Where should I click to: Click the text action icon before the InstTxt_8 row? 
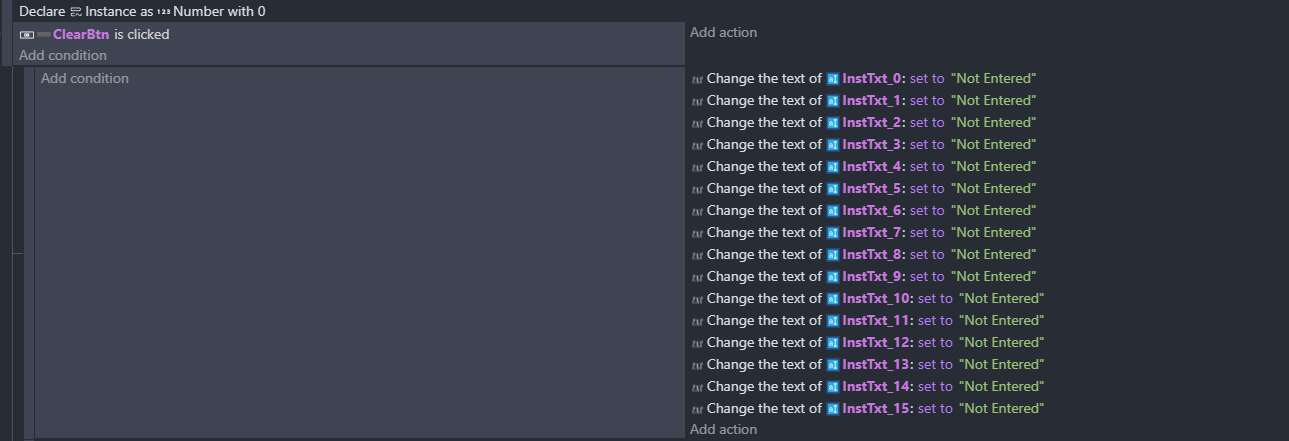click(697, 255)
